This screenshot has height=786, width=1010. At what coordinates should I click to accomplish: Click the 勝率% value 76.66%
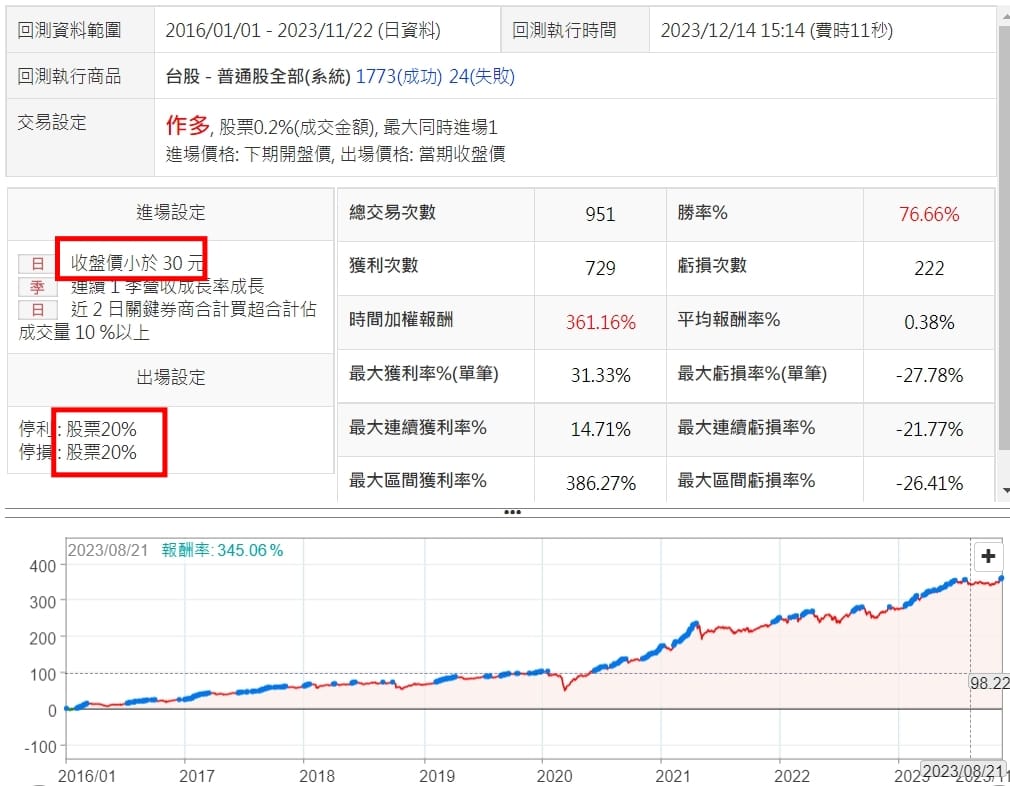pos(929,214)
